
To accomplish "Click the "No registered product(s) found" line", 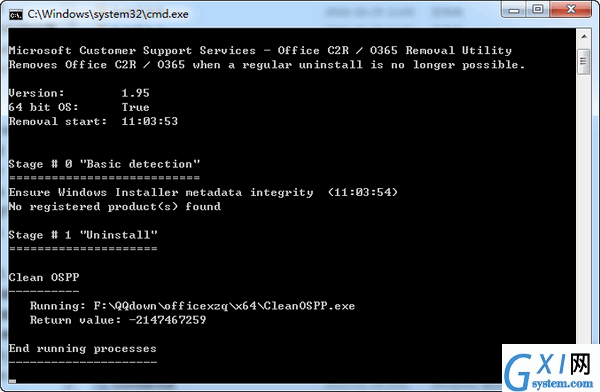I will pos(115,207).
